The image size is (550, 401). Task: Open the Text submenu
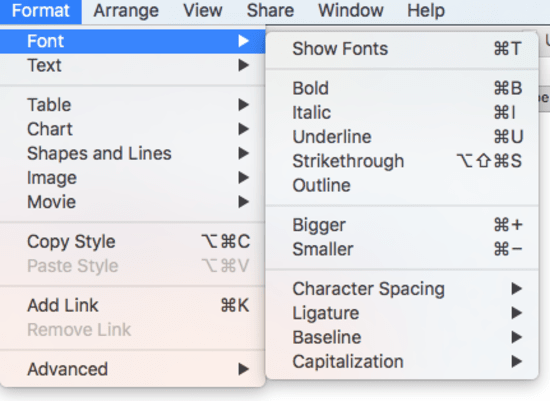click(133, 65)
